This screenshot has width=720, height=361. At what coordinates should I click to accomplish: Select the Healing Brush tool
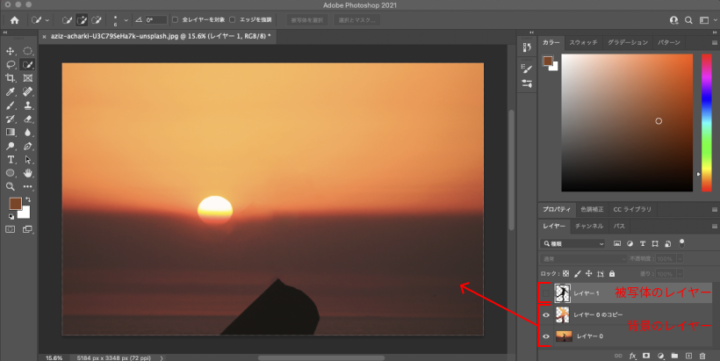[28, 92]
